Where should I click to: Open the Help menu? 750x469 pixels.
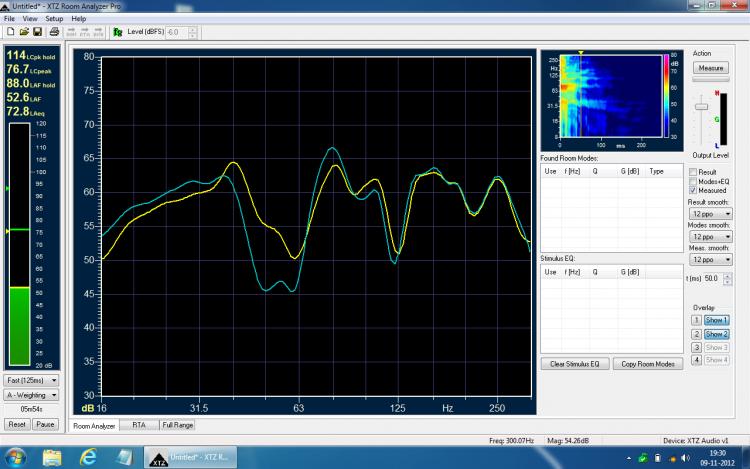pyautogui.click(x=78, y=19)
